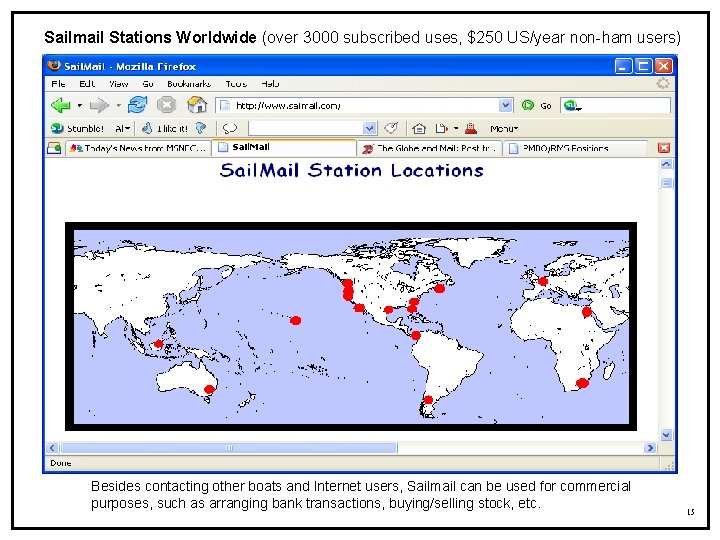The width and height of the screenshot is (720, 540).
Task: Open the search engine selector icon
Action: click(x=571, y=106)
